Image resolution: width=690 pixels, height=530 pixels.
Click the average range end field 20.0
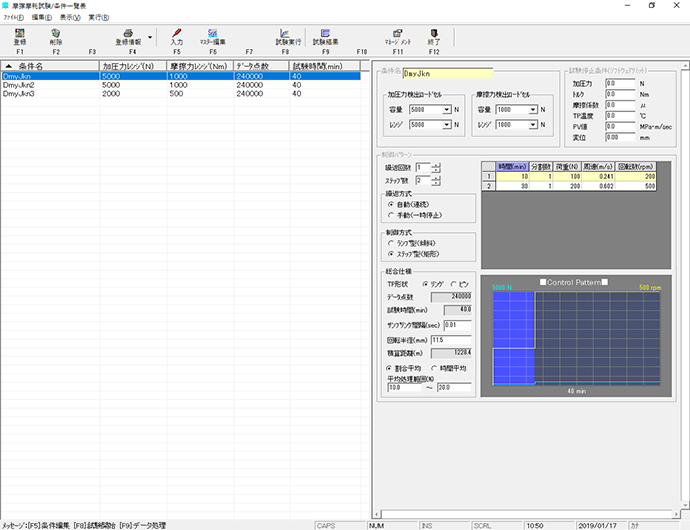pos(454,388)
